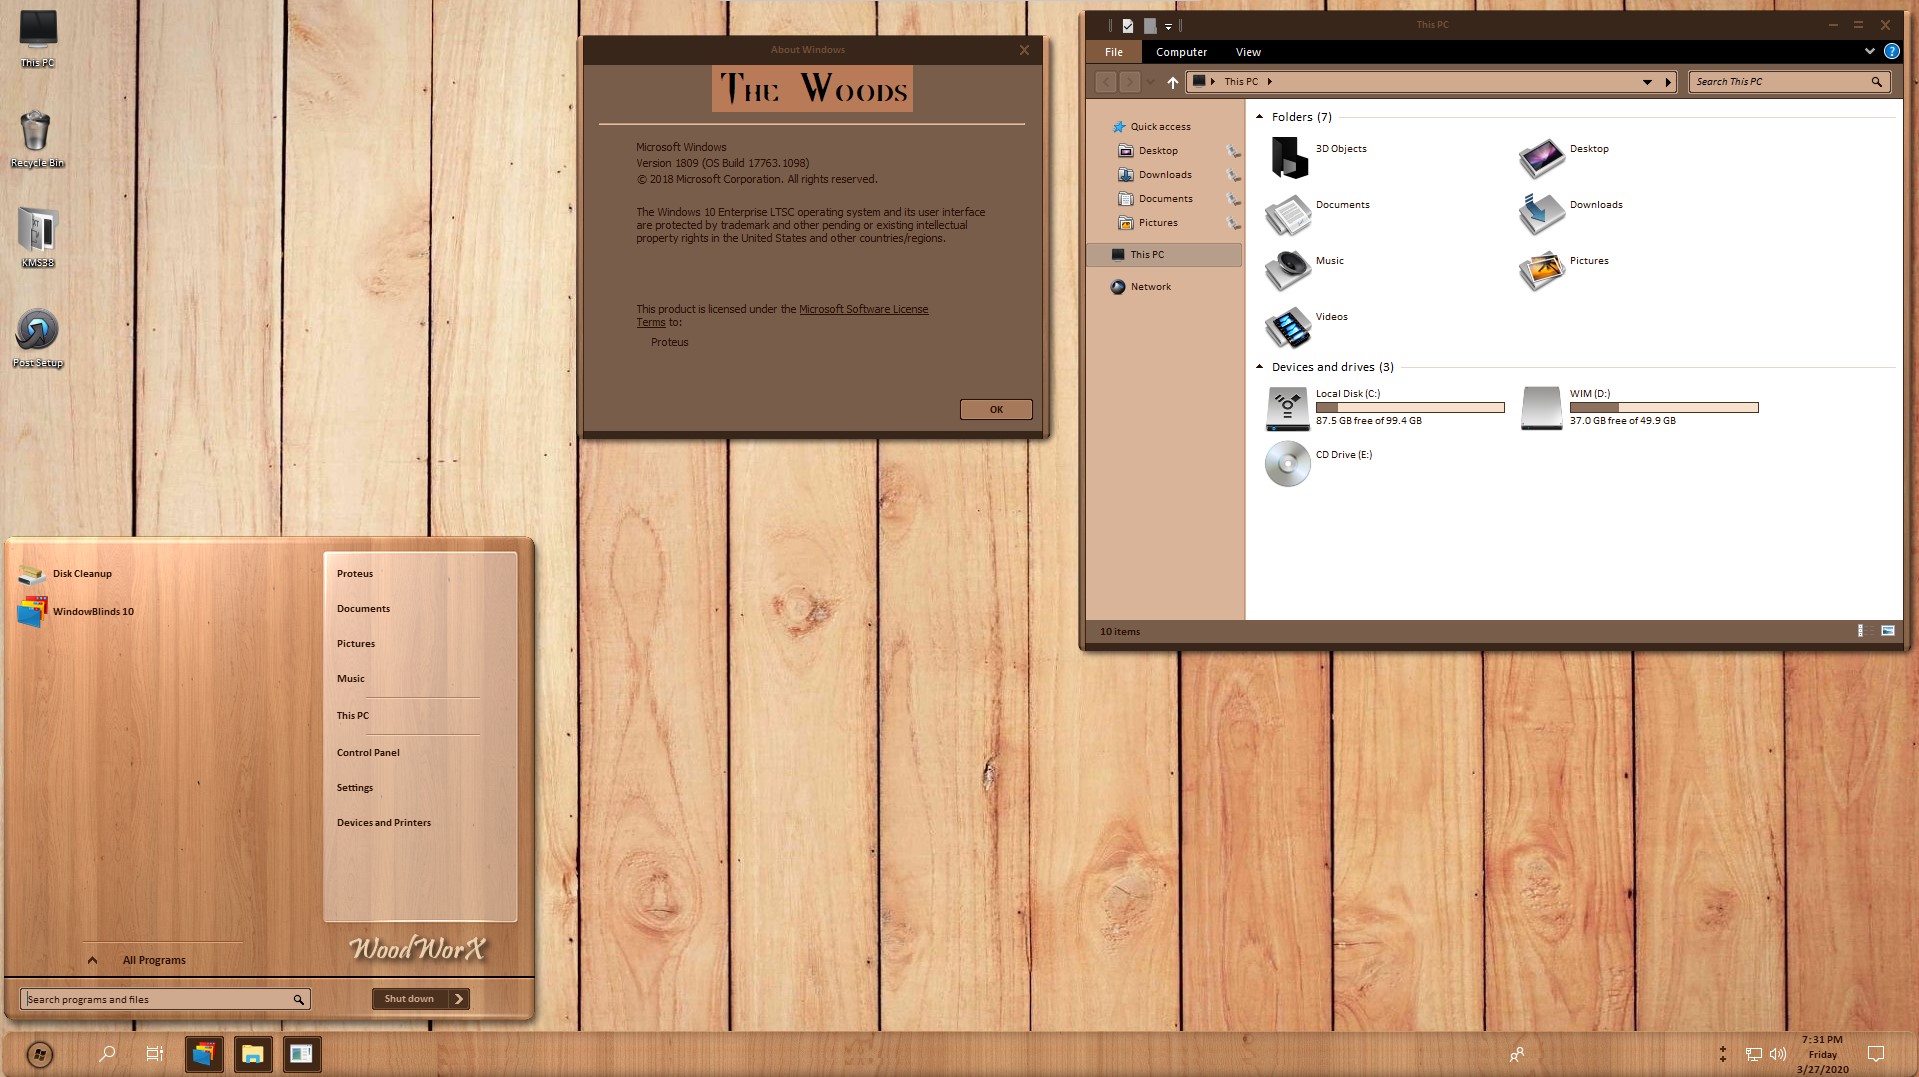
Task: Select the Recycle Bin desktop icon
Action: (37, 139)
